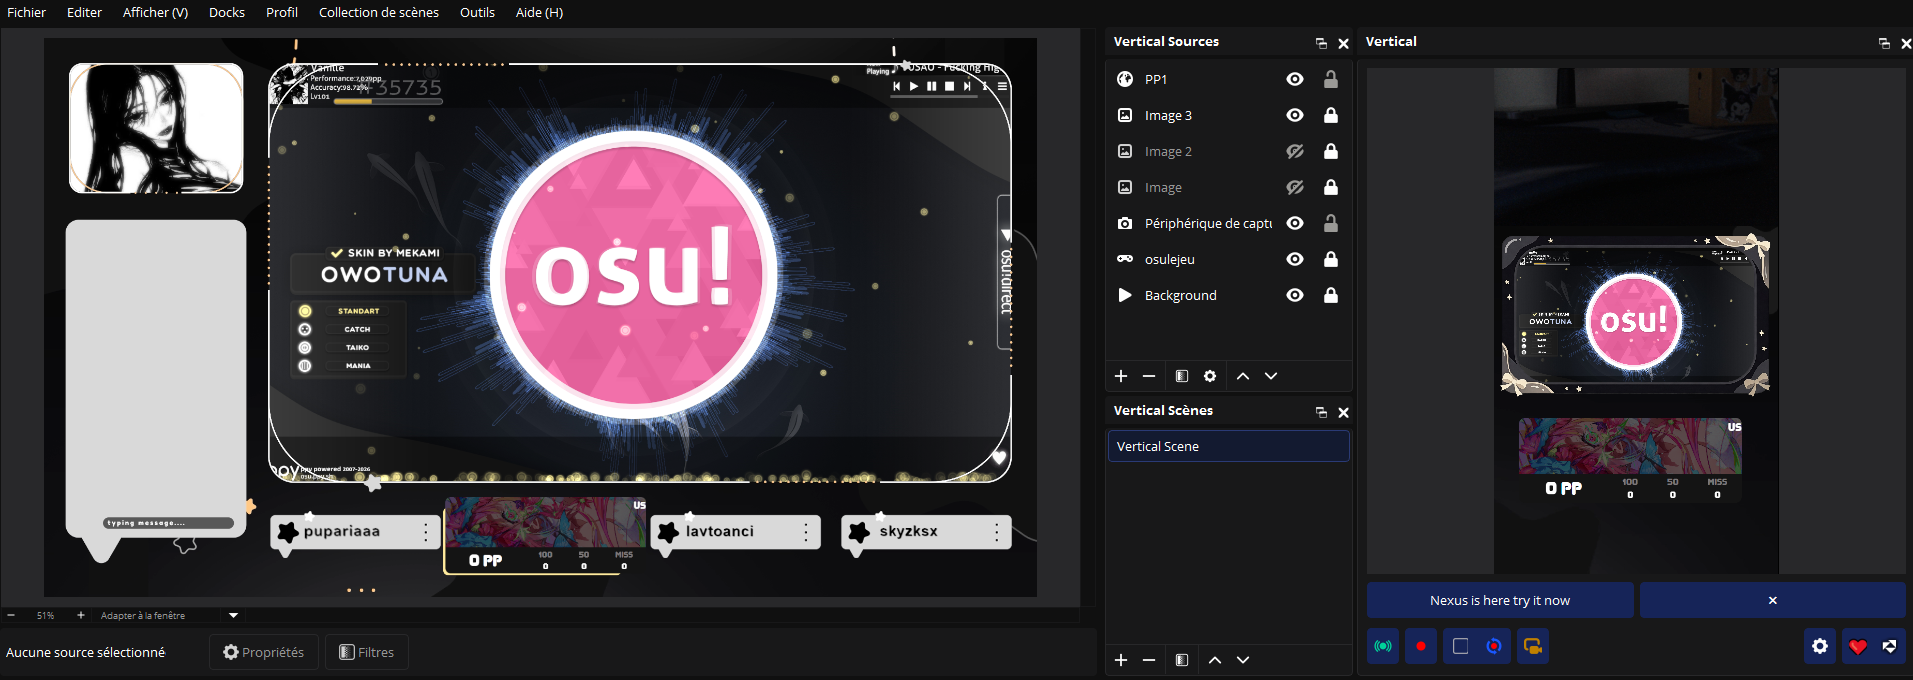Open the Fichier menu
Image resolution: width=1913 pixels, height=680 pixels.
click(x=26, y=12)
